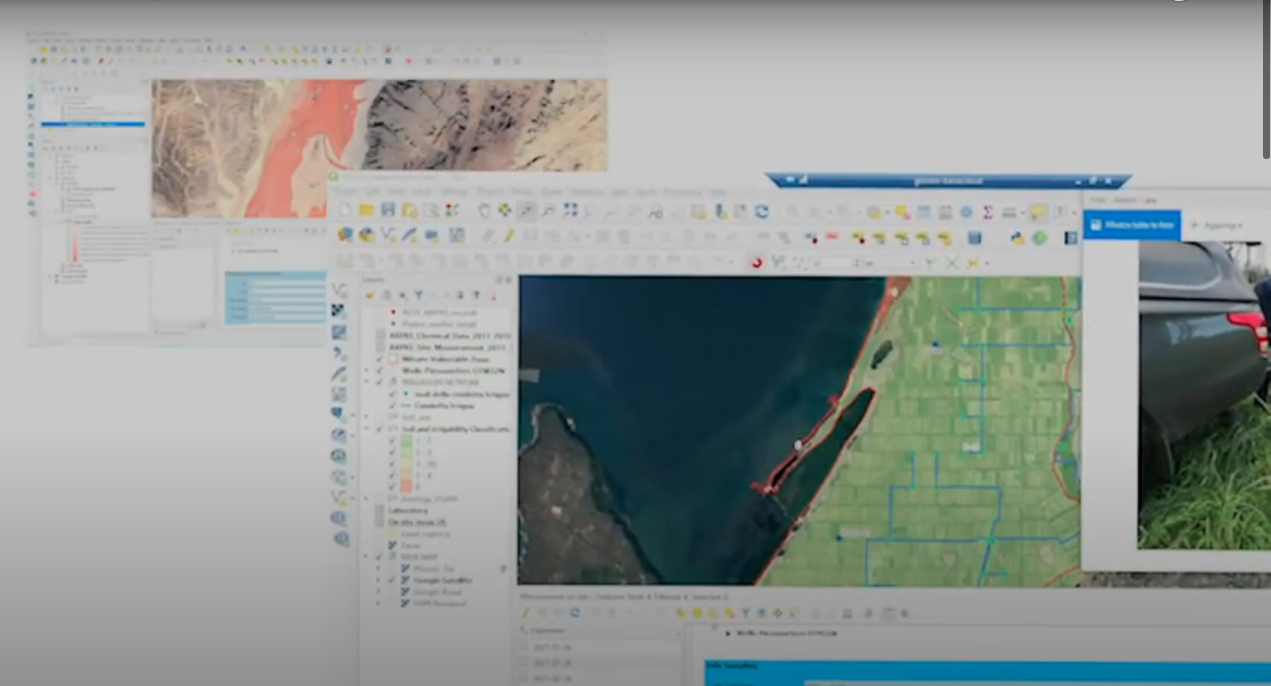1271x686 pixels.
Task: Click the Open Project folder icon
Action: 366,210
